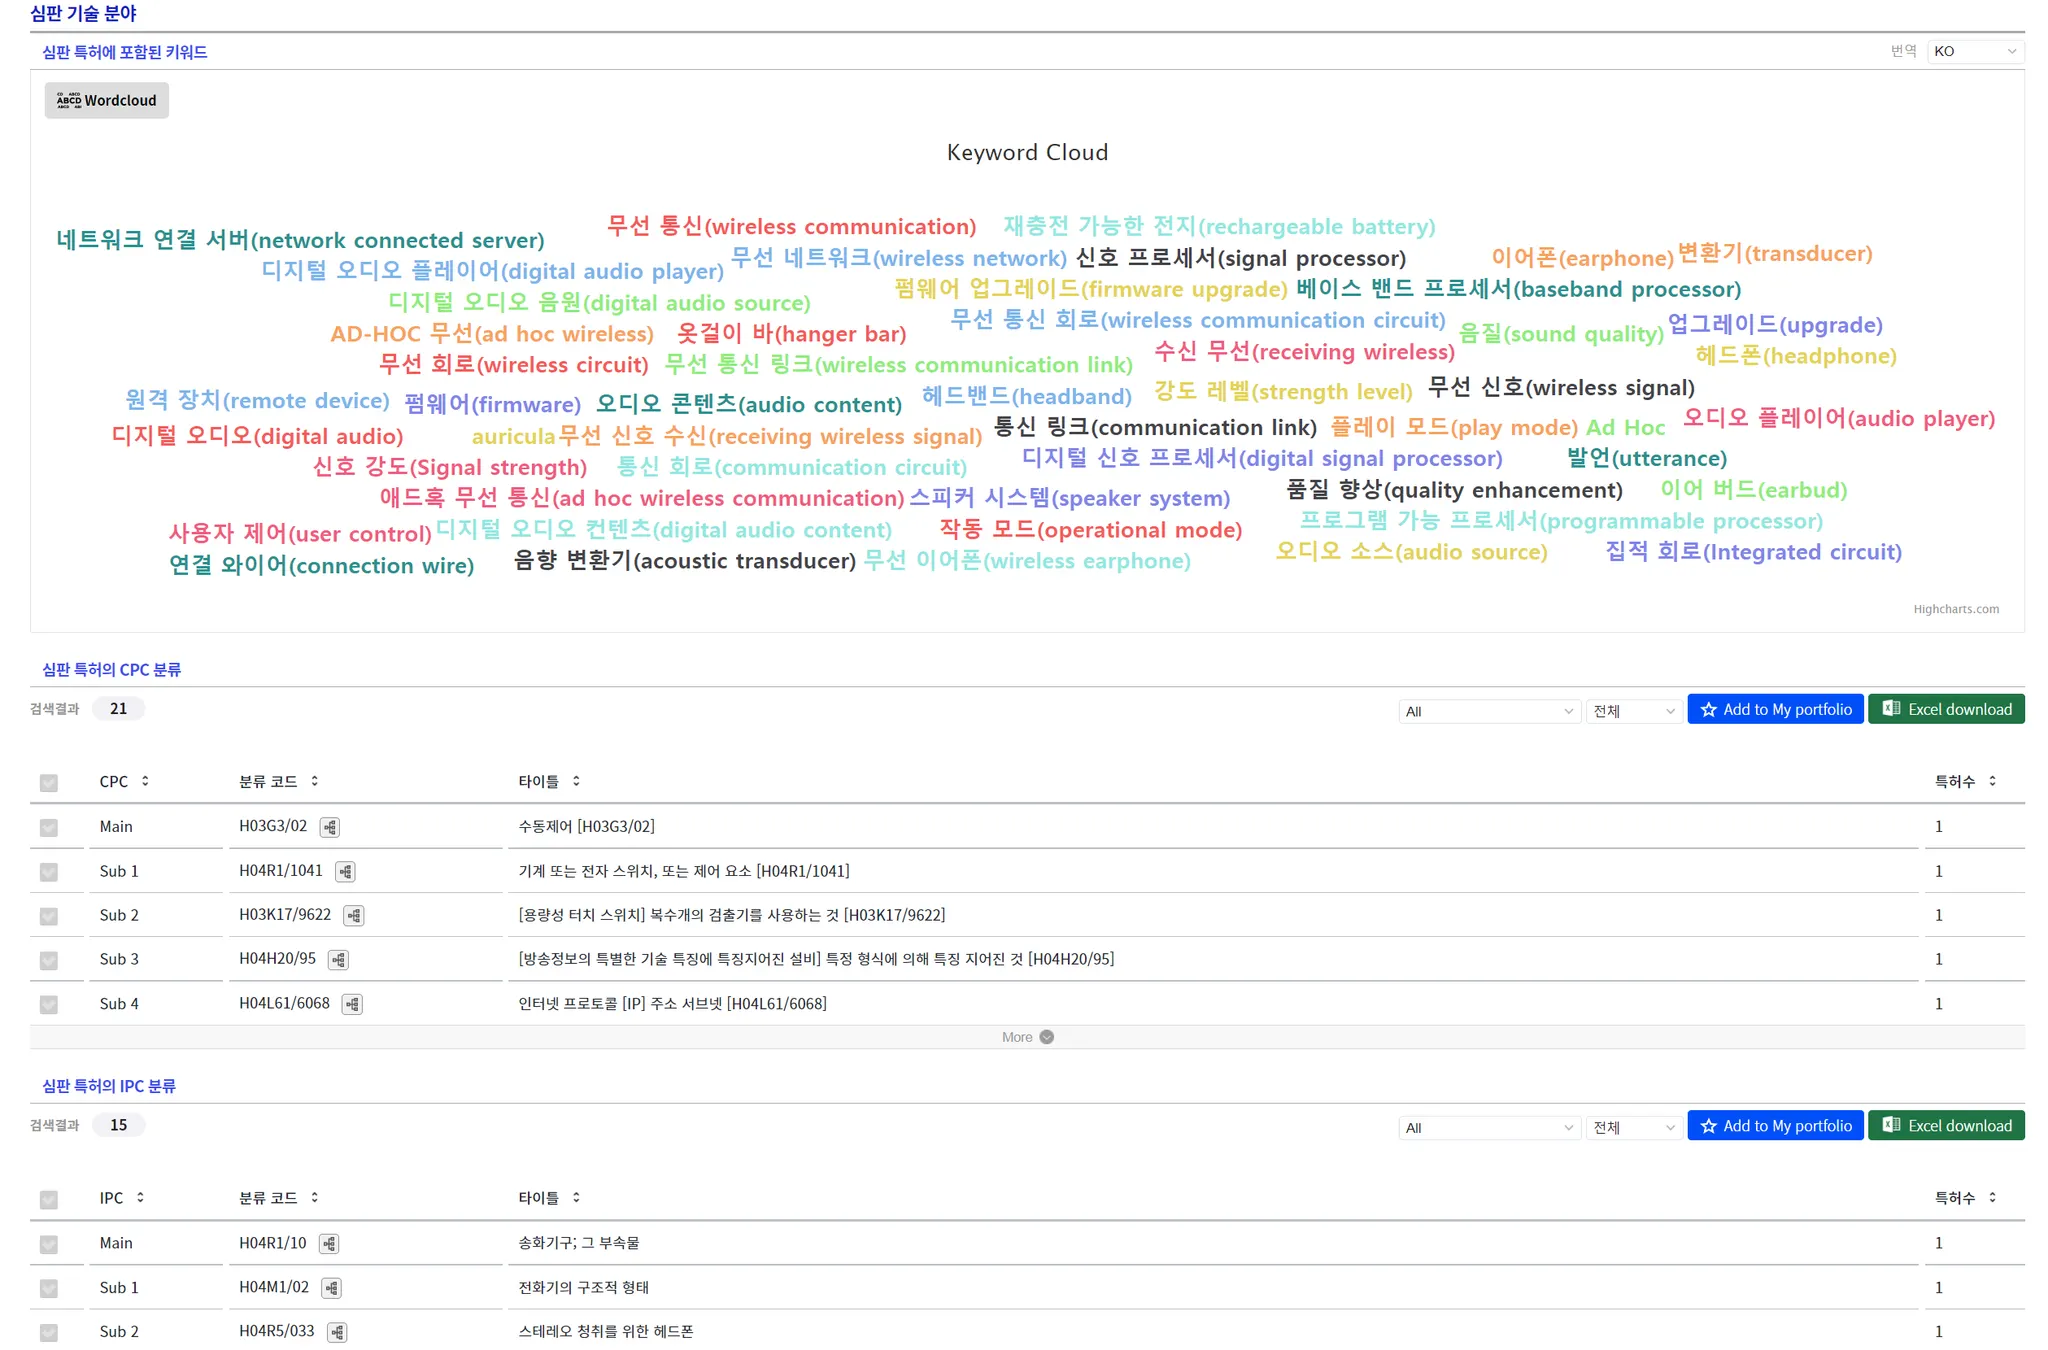
Task: Open the classification tree icon for H04R1/10
Action: click(x=329, y=1244)
